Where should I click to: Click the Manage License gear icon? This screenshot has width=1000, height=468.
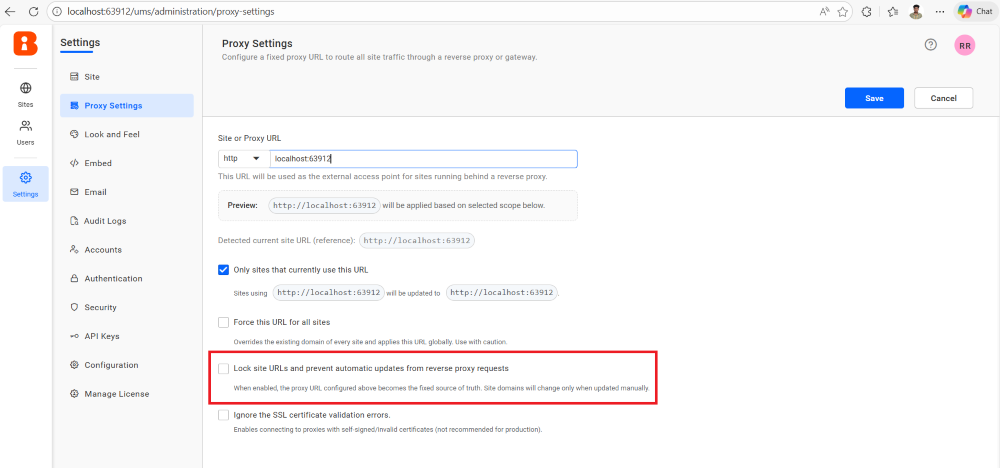tap(75, 394)
